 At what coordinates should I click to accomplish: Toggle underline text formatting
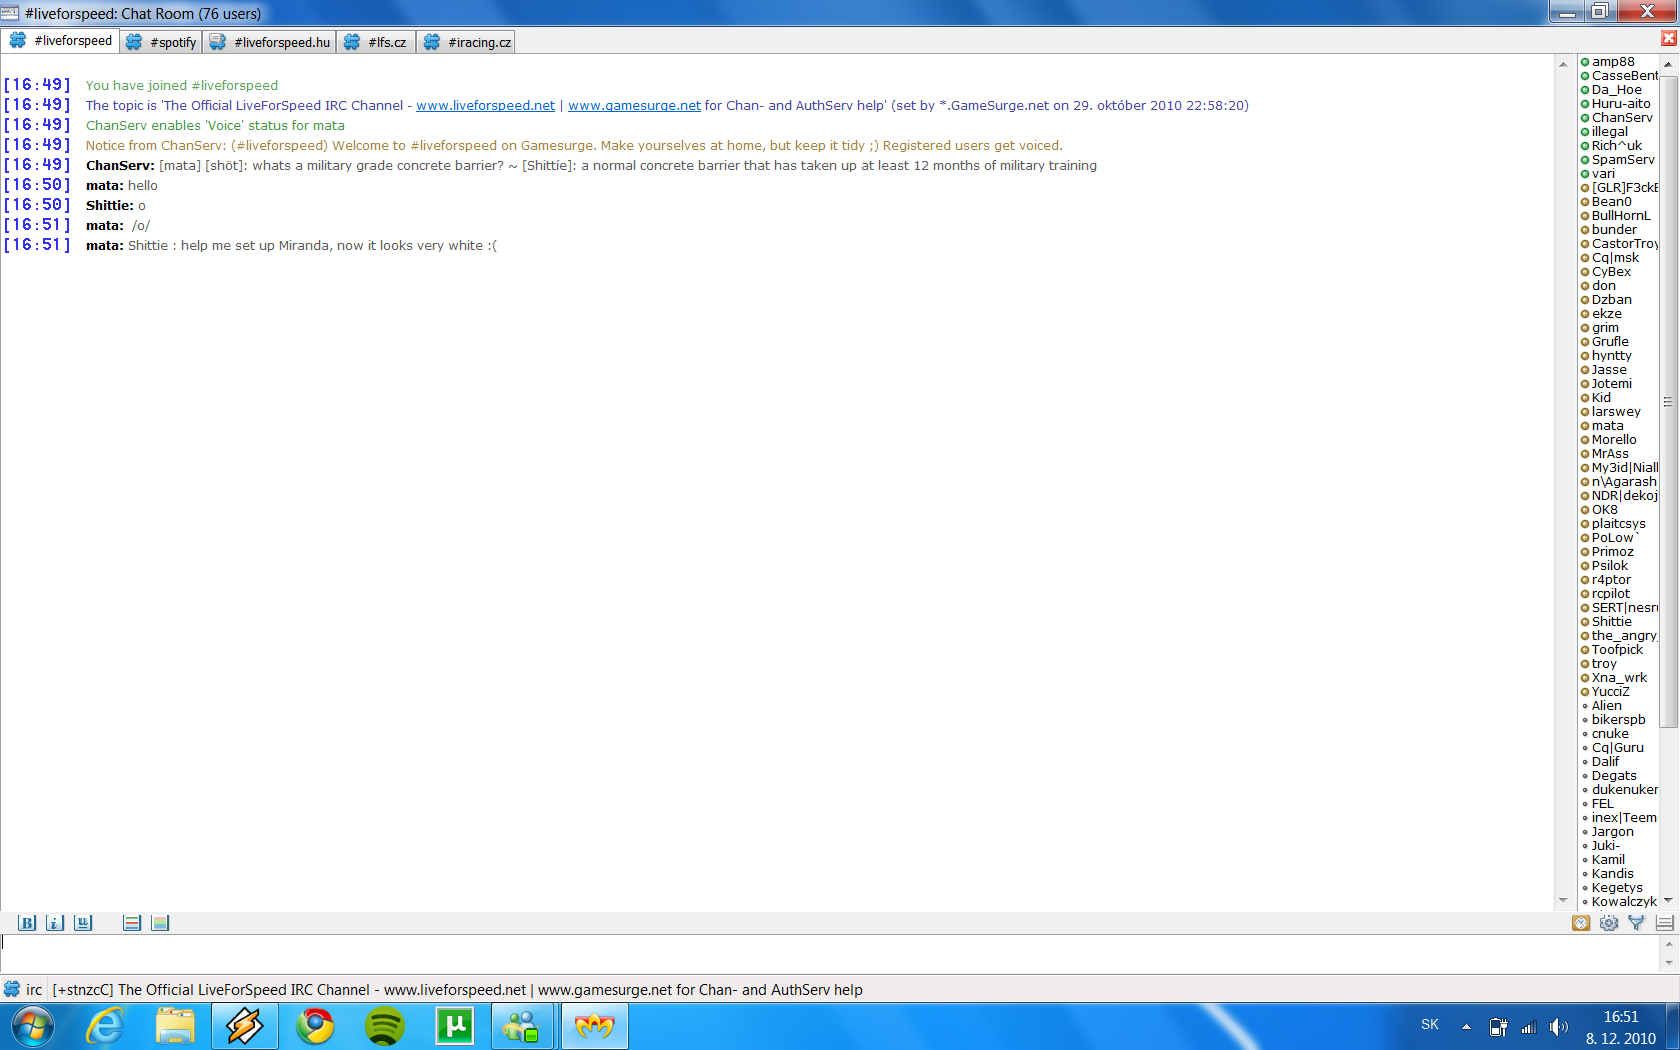click(83, 923)
